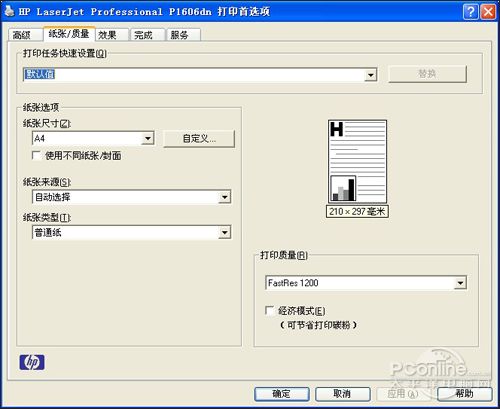Select the 纸张/质量 tab
Viewport: 500px width, 409px height.
(x=69, y=33)
